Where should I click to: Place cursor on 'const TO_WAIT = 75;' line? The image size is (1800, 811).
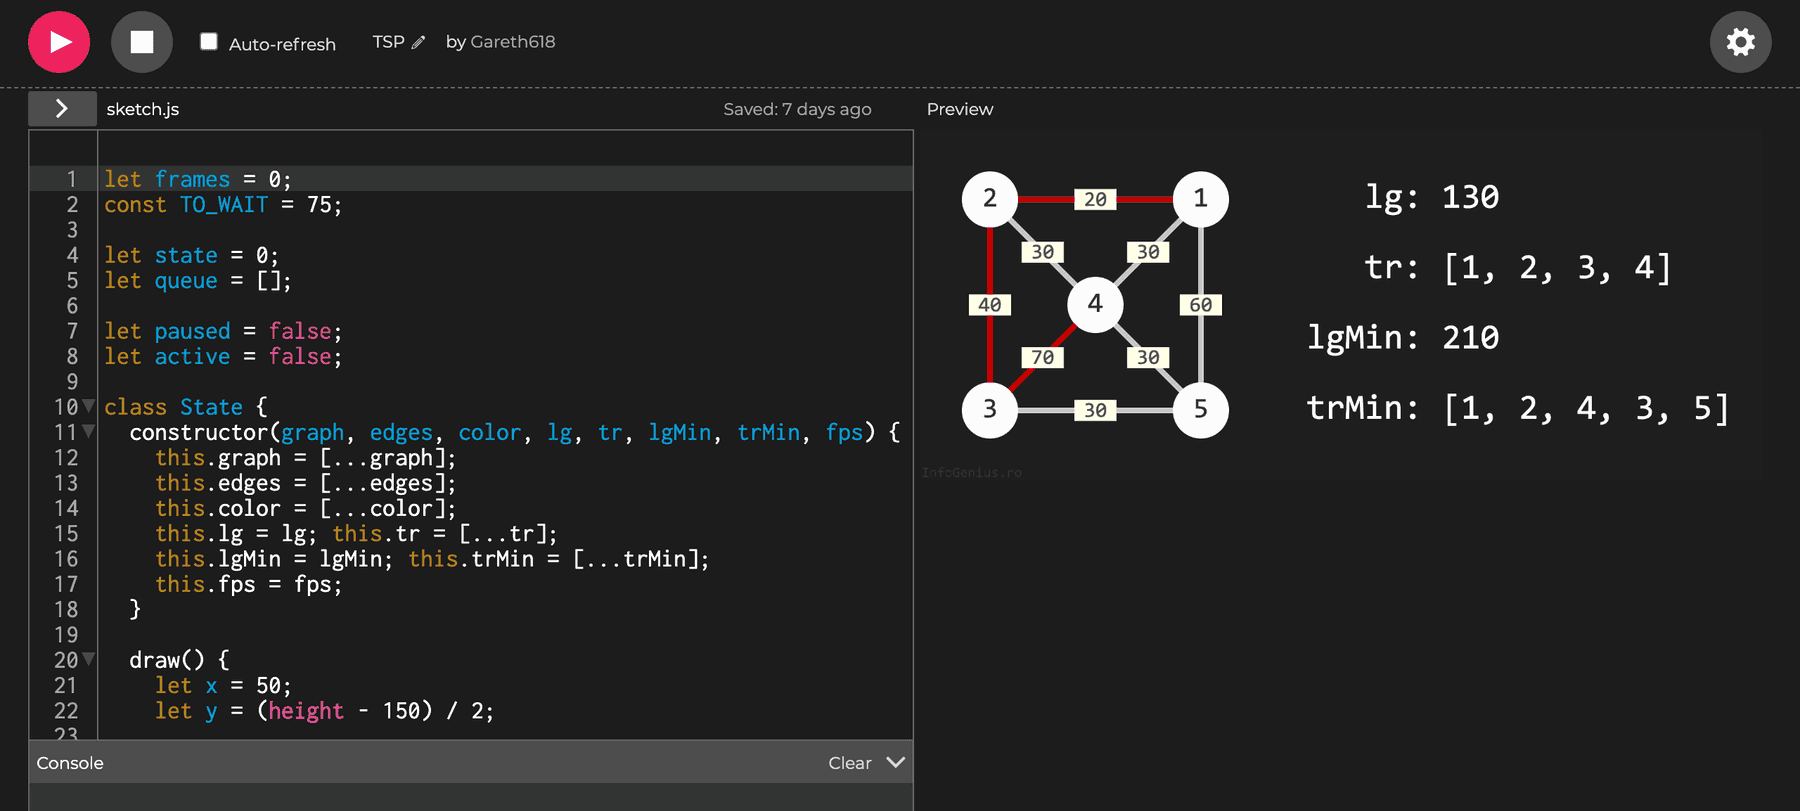point(223,204)
